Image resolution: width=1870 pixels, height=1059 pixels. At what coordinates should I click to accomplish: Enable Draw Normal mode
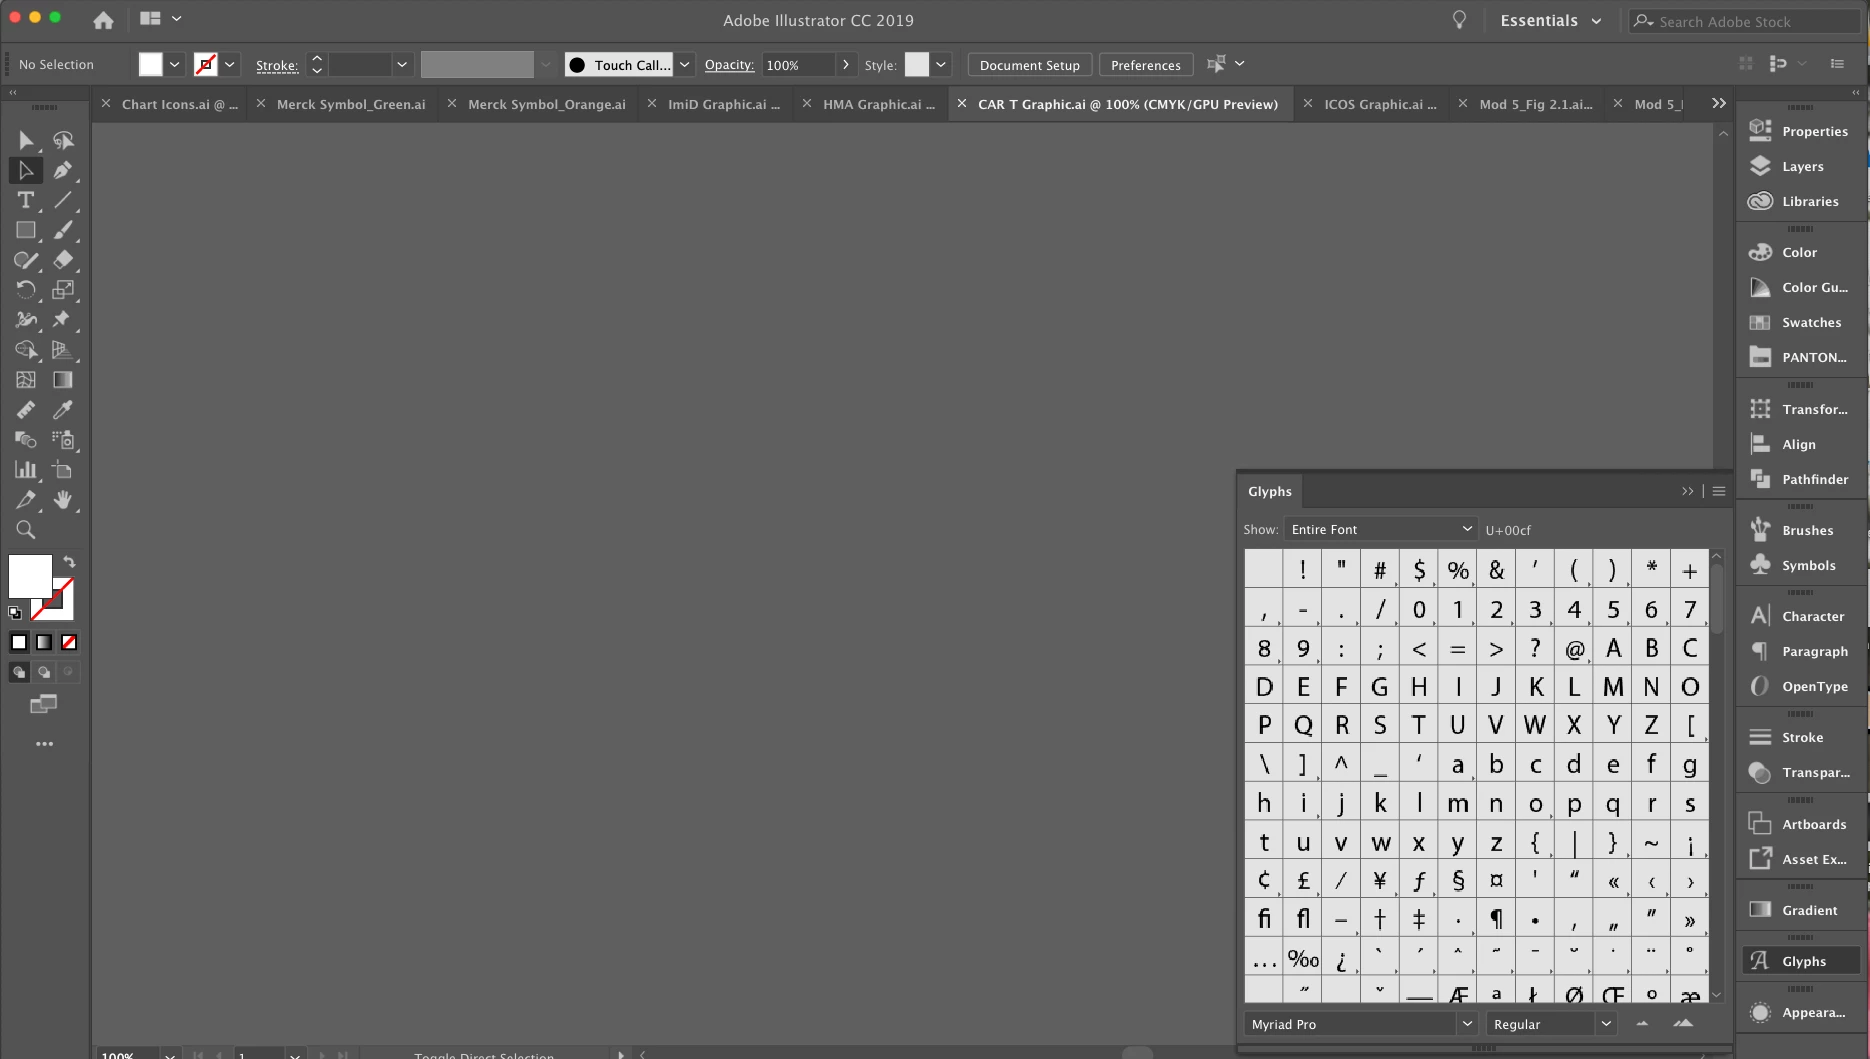(x=19, y=672)
